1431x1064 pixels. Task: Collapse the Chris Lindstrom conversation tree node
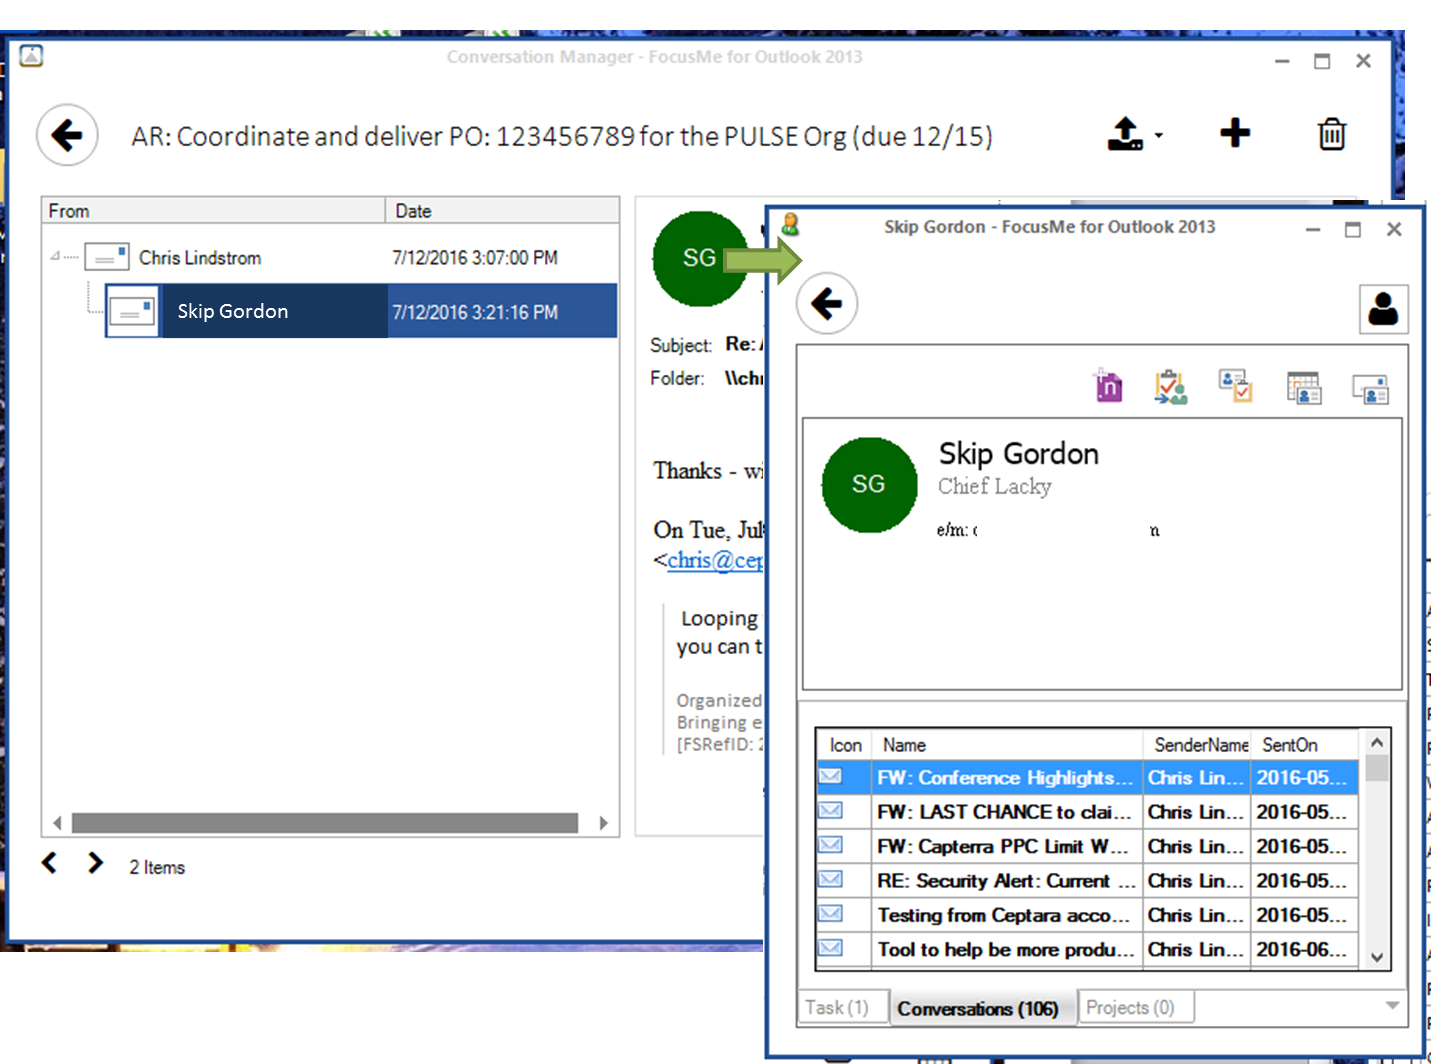click(55, 257)
